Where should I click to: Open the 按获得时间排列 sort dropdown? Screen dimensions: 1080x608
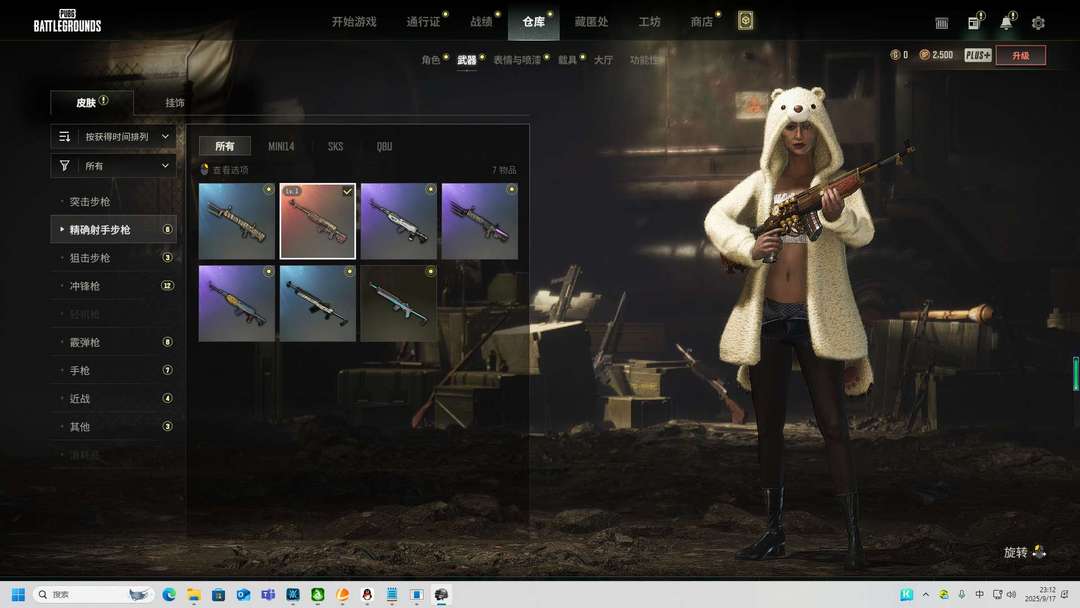(114, 137)
